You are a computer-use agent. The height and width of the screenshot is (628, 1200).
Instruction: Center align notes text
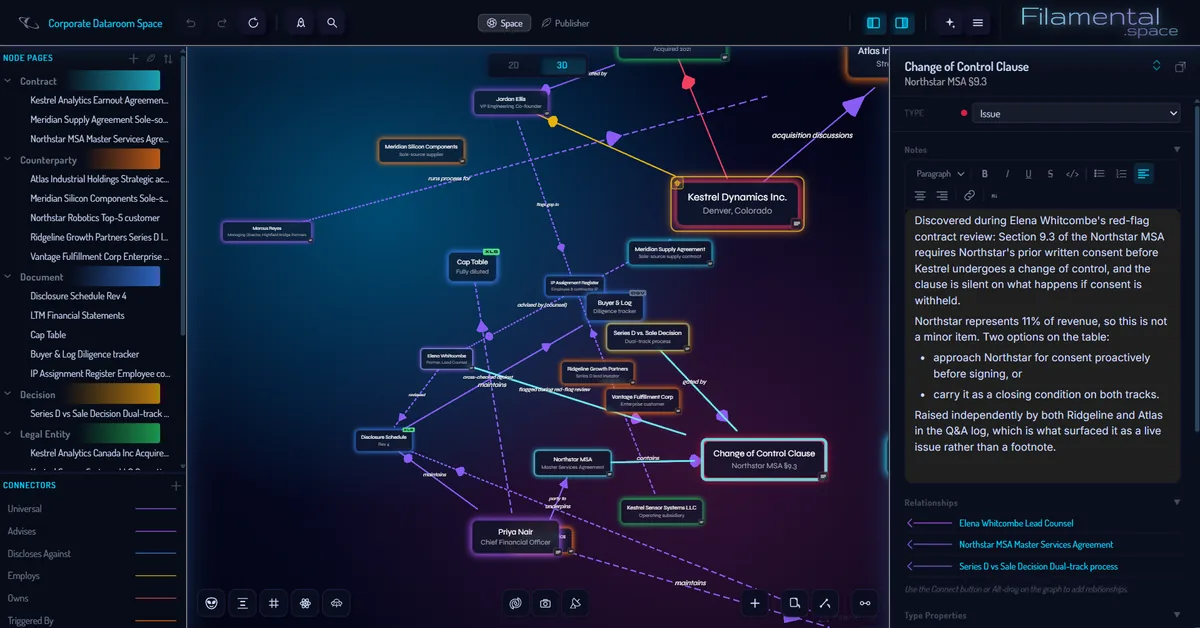click(921, 196)
